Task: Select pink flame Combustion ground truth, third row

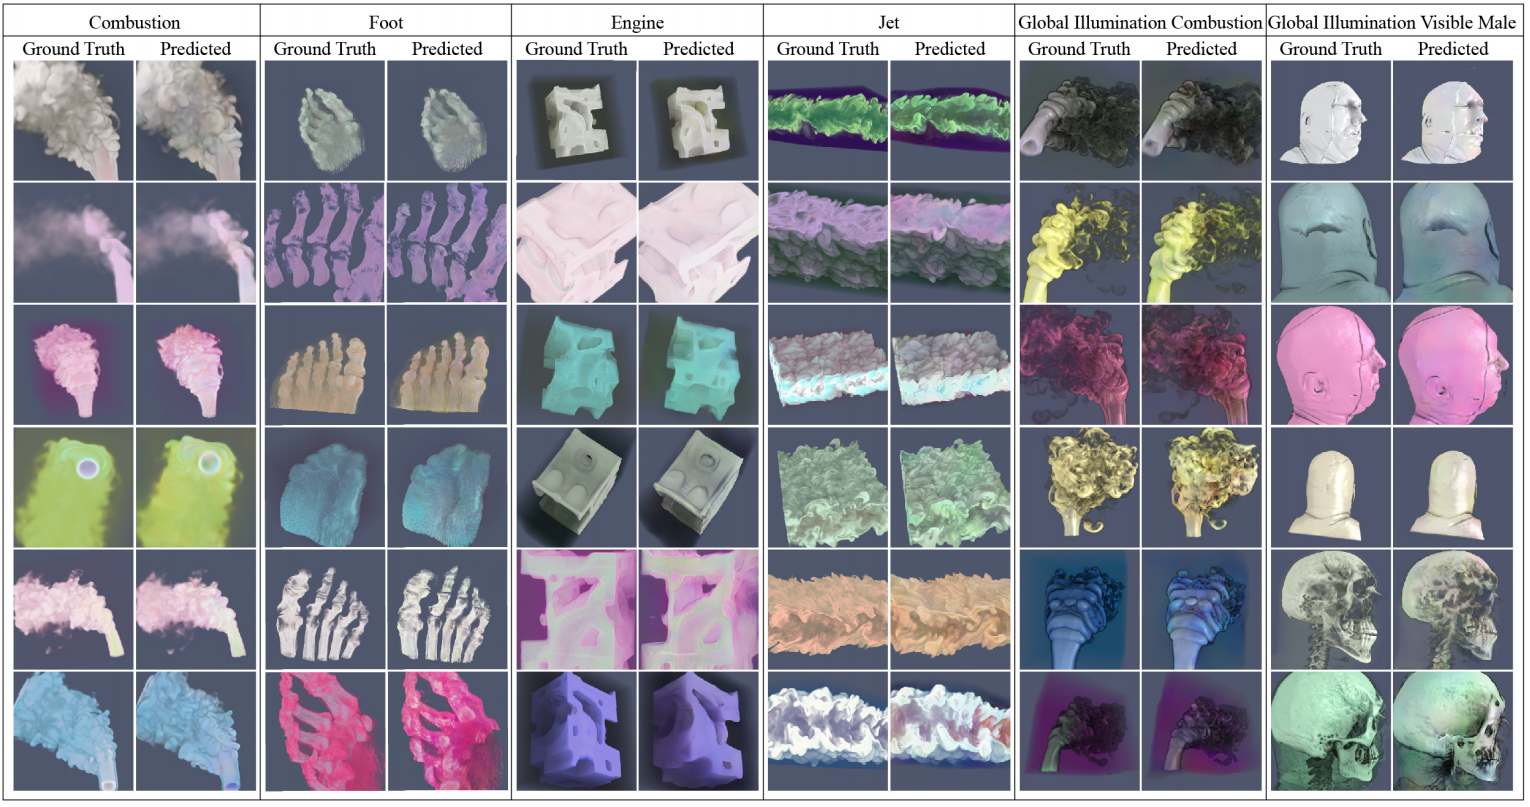Action: point(73,364)
